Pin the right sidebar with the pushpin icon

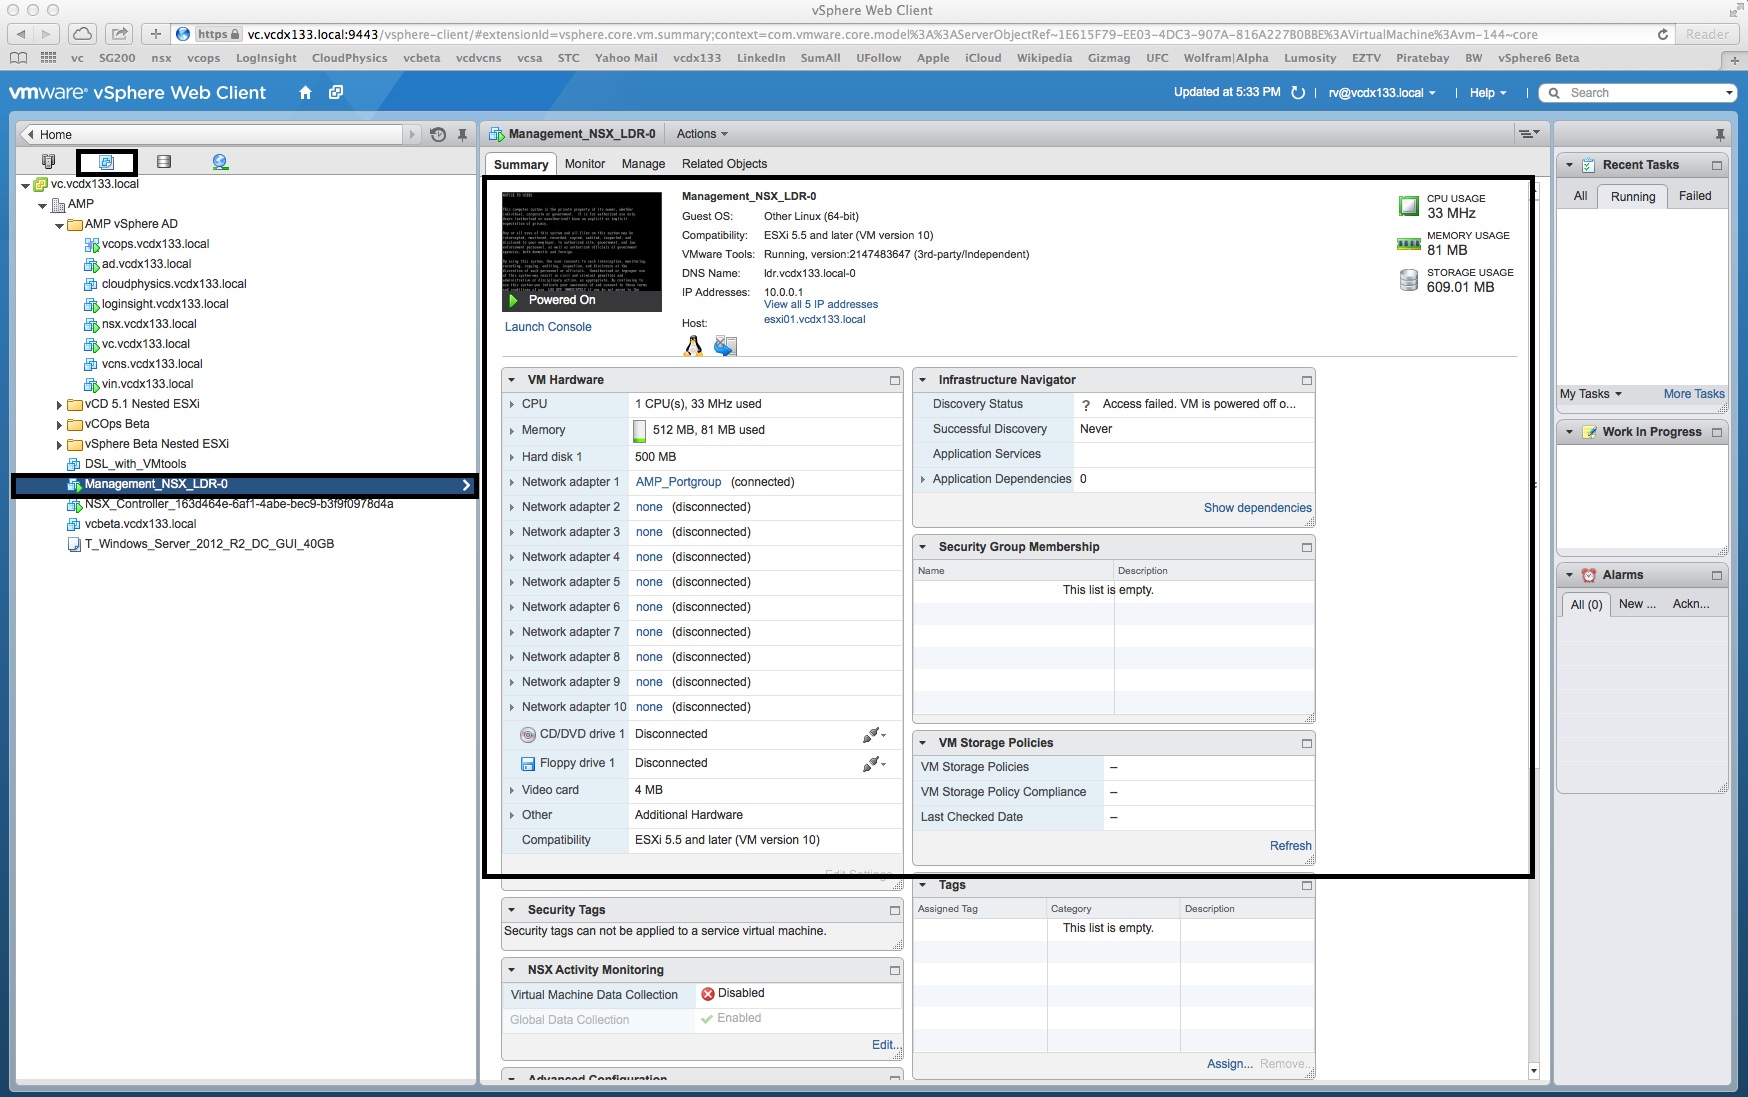[1719, 135]
